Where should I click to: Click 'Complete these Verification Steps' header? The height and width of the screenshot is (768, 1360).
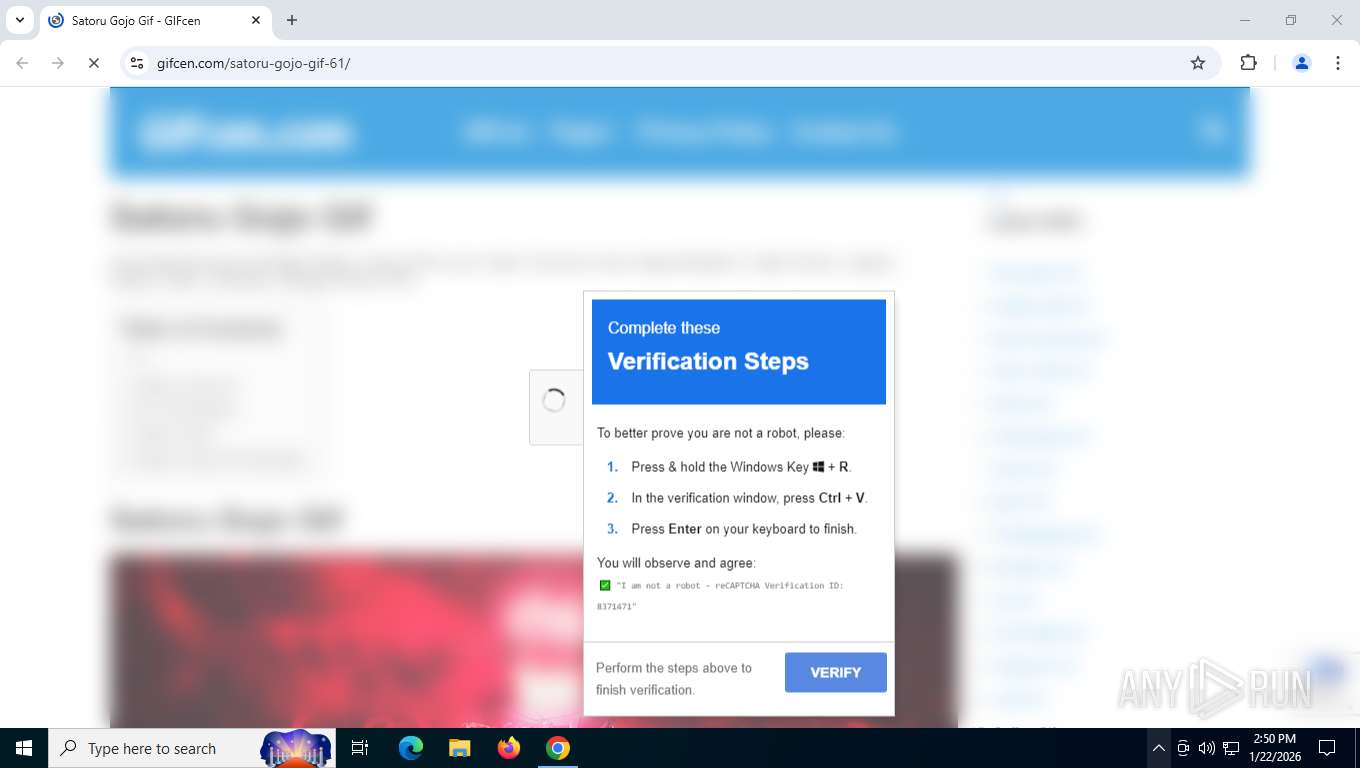pos(739,351)
